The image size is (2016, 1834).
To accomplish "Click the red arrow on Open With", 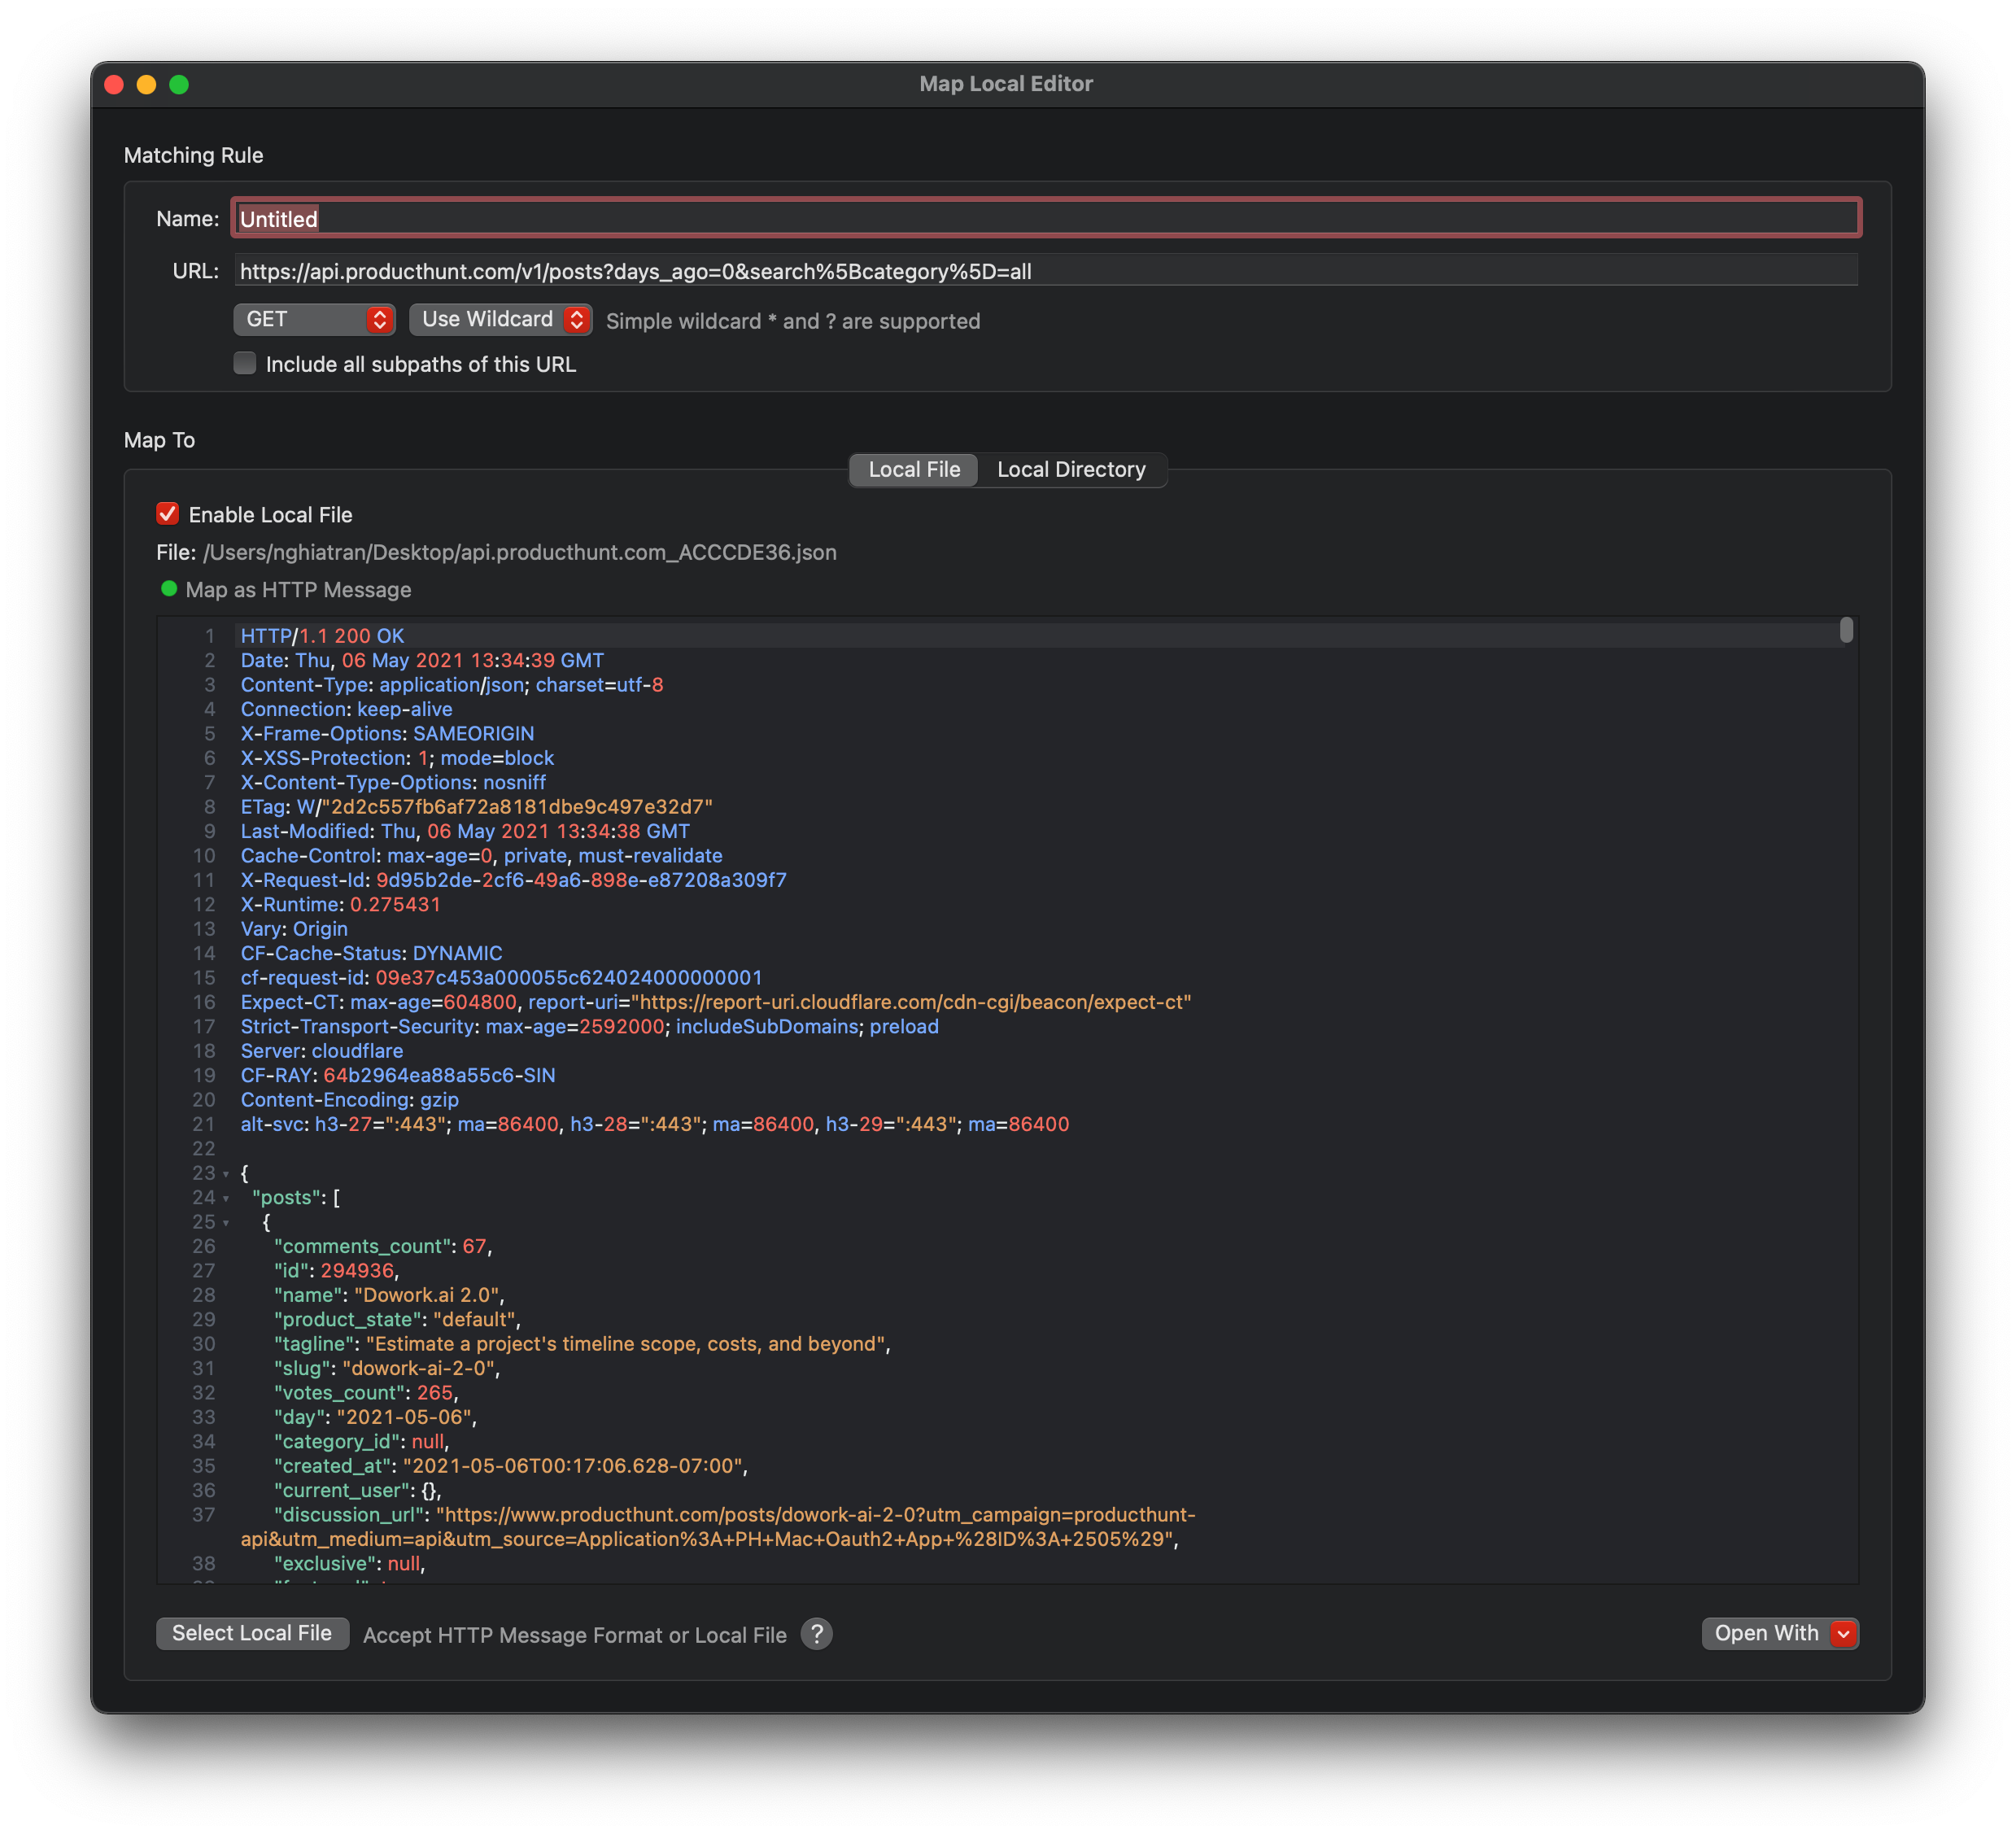I will pos(1843,1634).
